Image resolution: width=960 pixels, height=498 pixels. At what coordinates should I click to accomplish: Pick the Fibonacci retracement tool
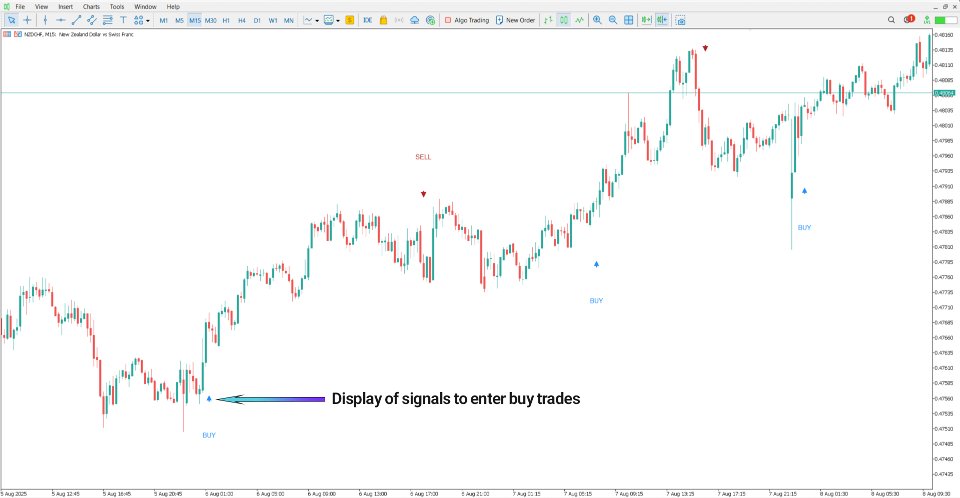coord(108,20)
